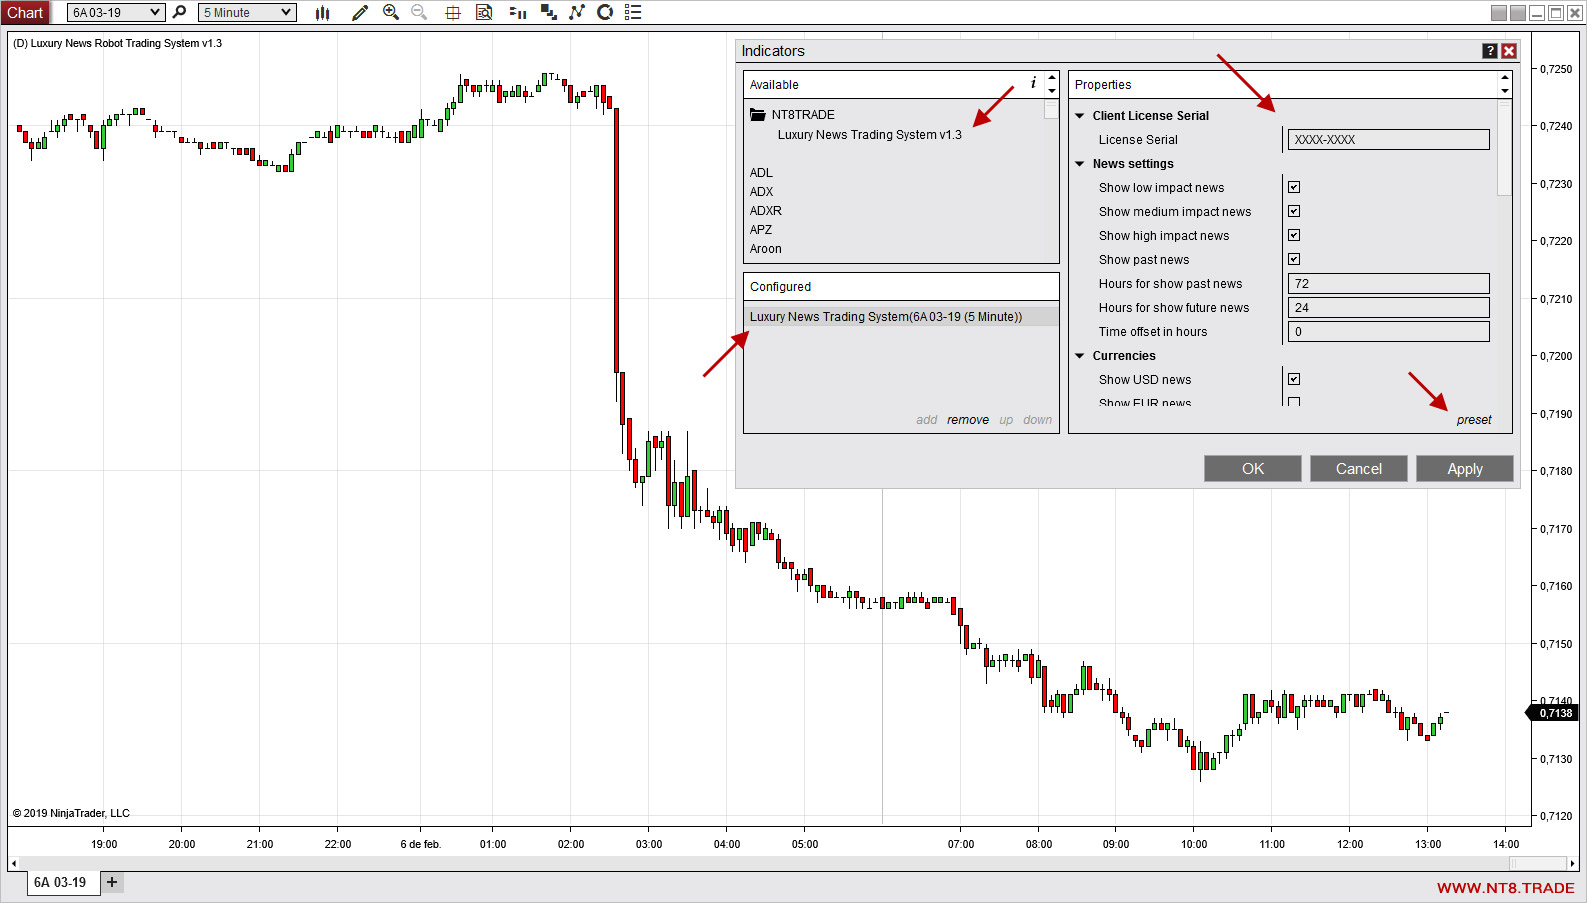Add a new chart tab
The image size is (1587, 903).
112,882
